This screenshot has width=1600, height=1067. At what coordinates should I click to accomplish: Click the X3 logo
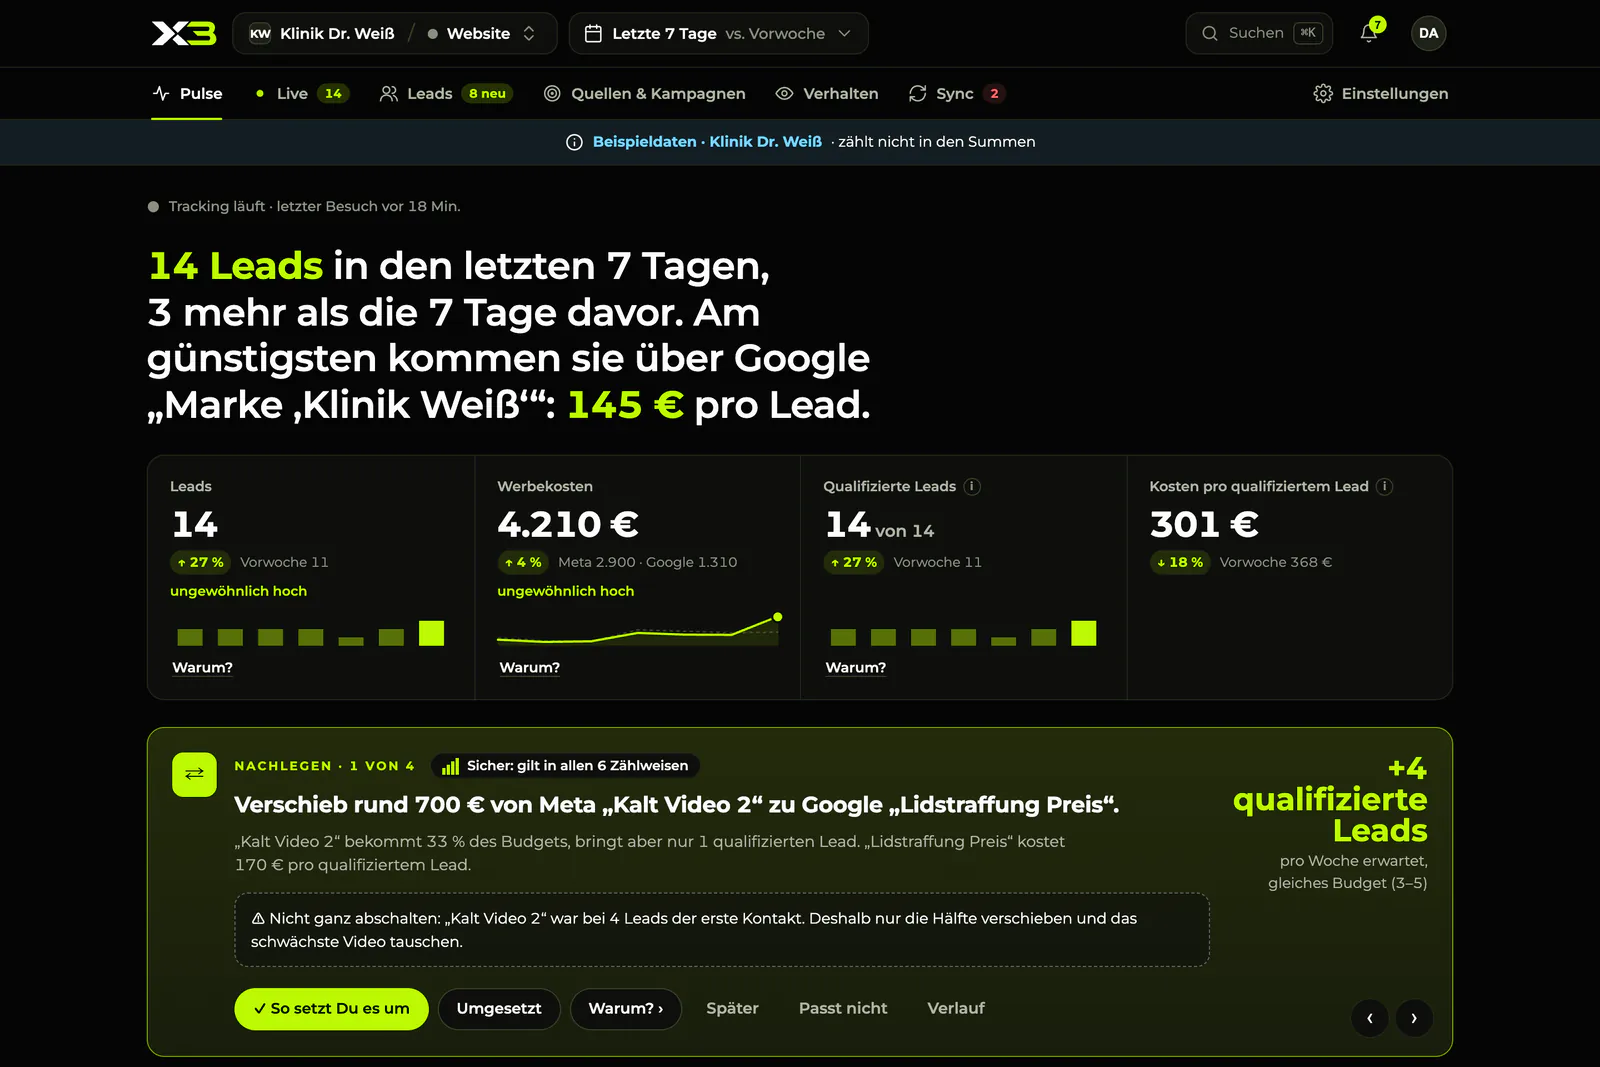183,33
